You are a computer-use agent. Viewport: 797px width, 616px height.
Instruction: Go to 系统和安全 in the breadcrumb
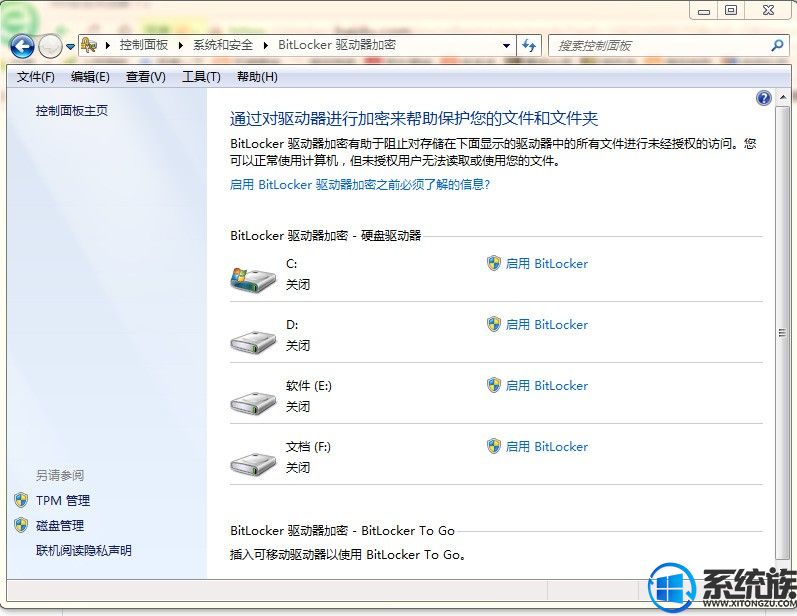point(223,45)
